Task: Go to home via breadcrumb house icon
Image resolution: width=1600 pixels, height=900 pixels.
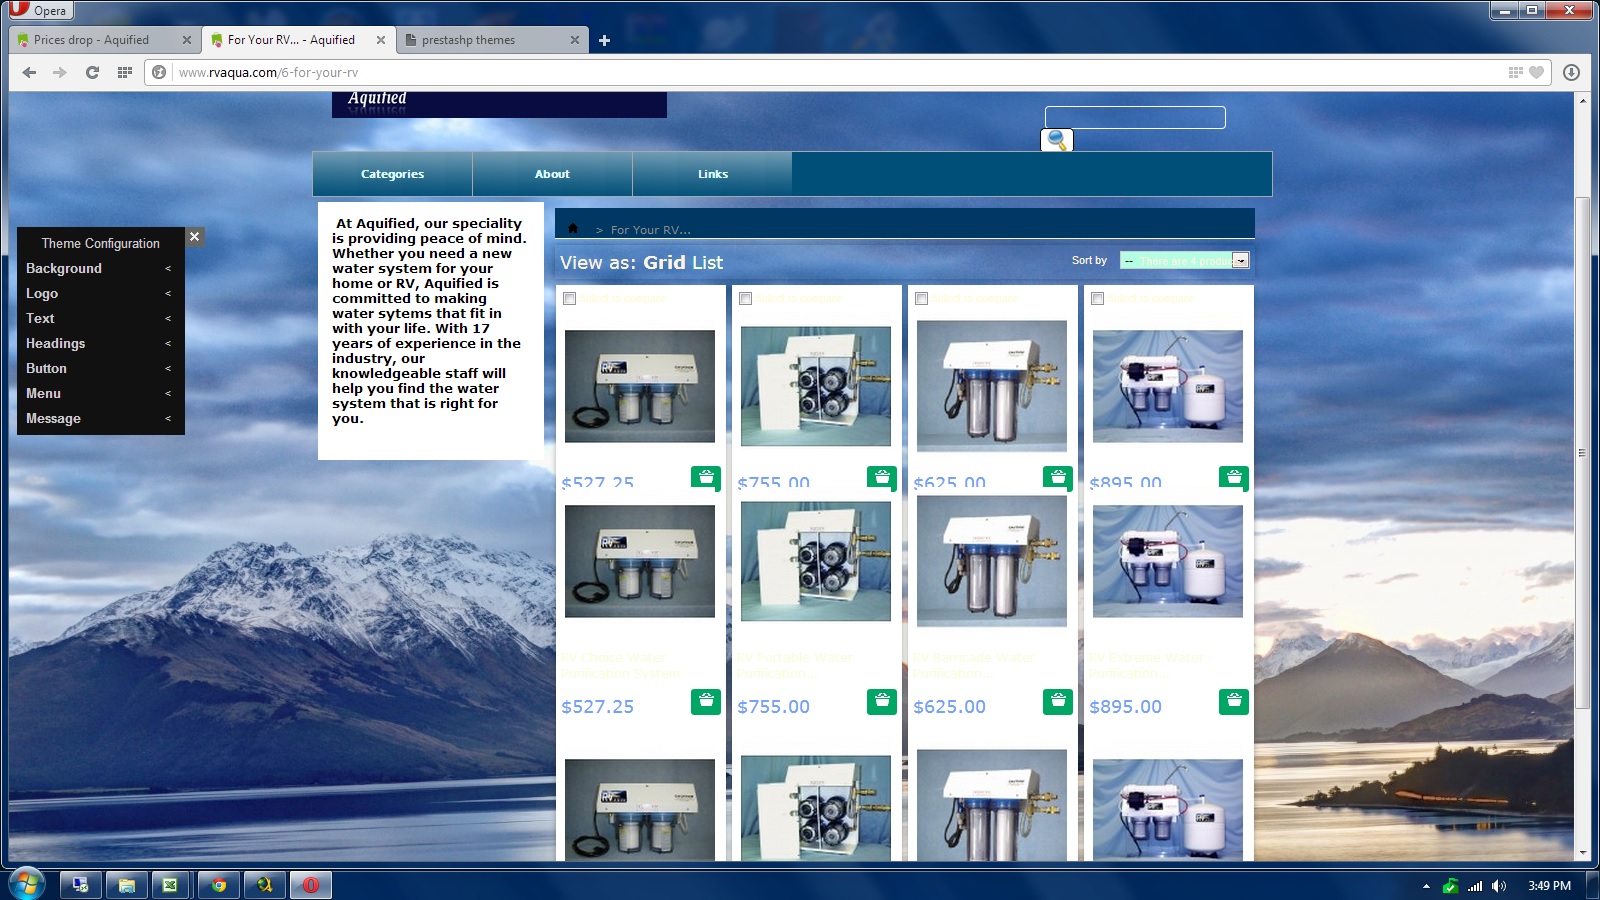Action: click(573, 229)
